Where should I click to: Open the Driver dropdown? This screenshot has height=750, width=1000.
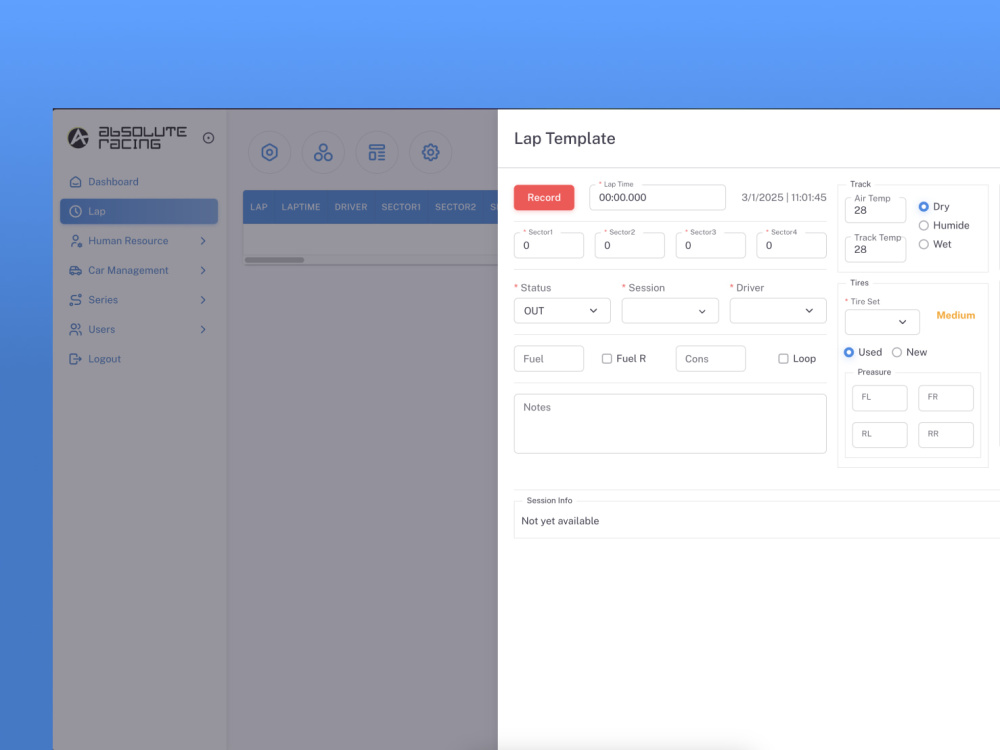(x=778, y=311)
